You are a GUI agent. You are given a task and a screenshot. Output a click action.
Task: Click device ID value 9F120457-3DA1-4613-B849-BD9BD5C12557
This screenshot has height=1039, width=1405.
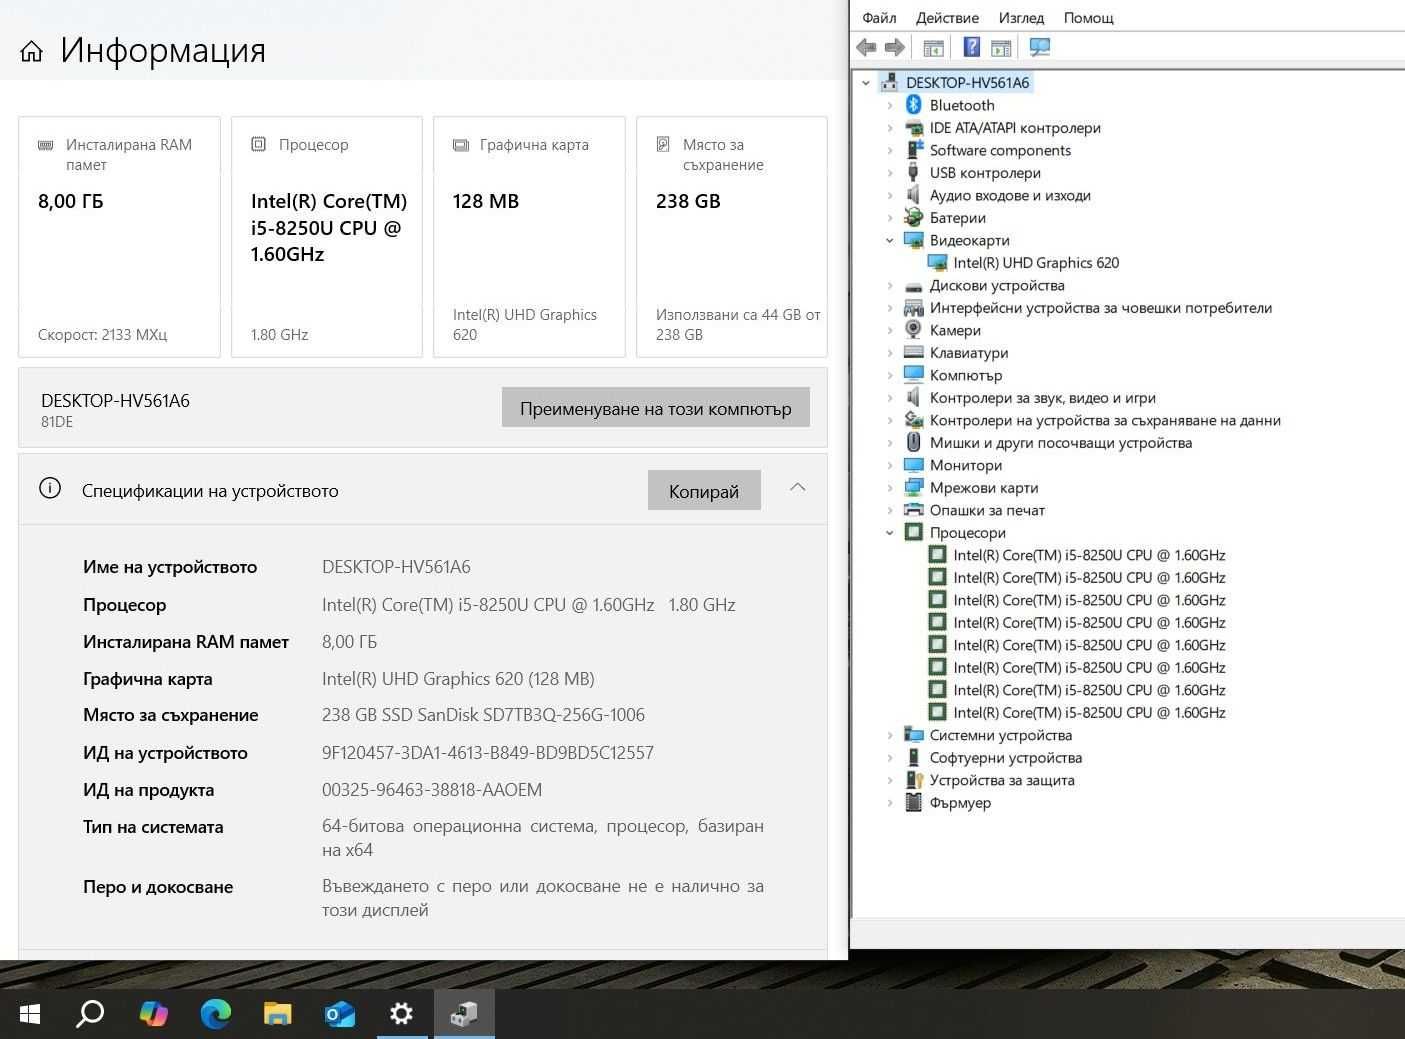tap(488, 753)
